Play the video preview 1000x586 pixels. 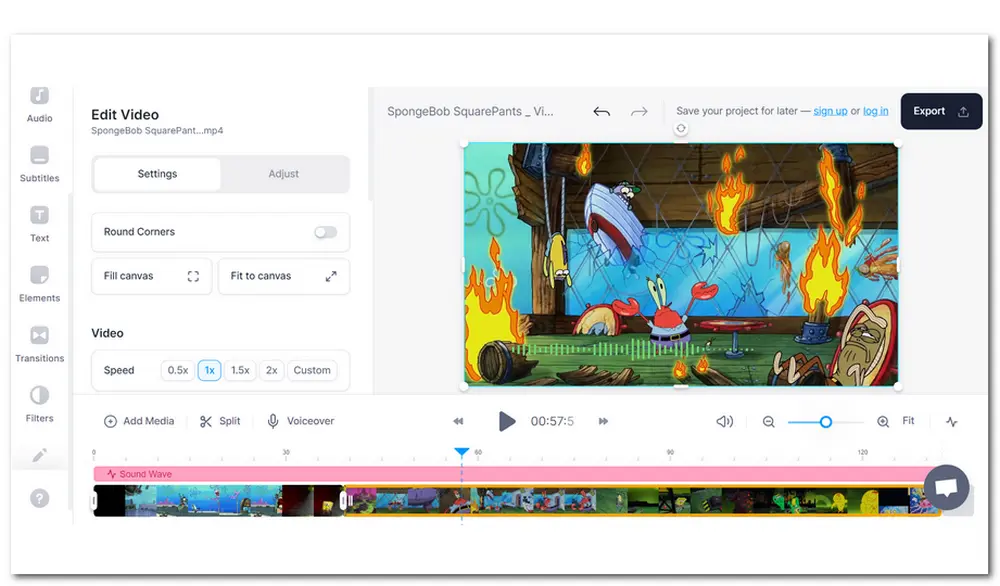coord(506,421)
